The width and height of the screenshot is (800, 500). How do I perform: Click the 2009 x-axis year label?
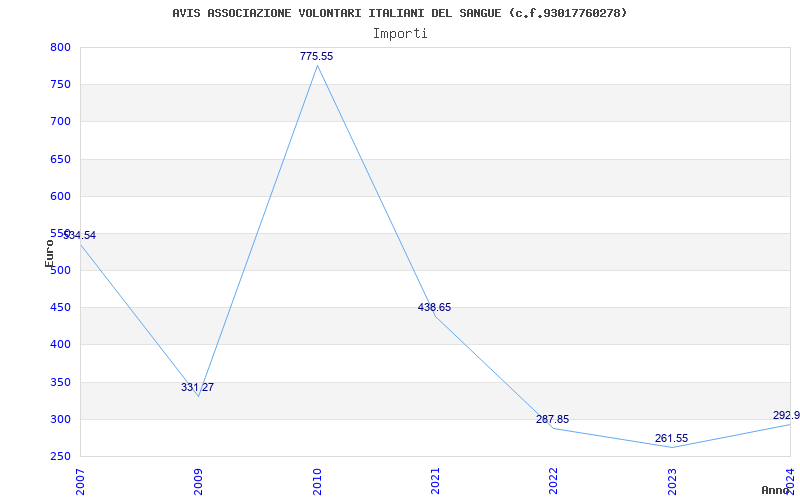click(x=198, y=482)
